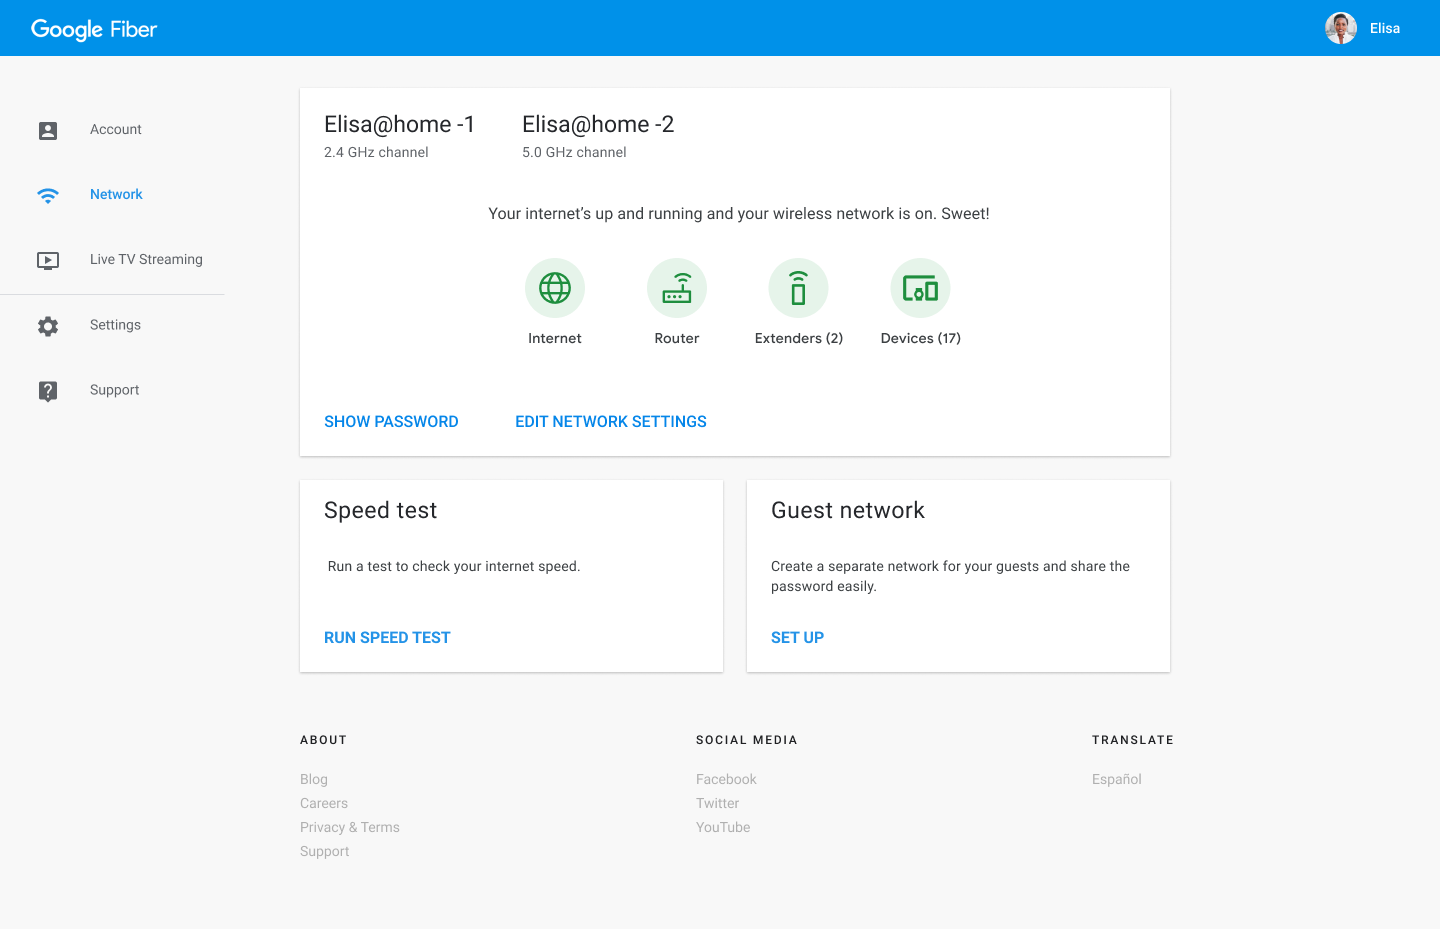
Task: Click 'Run a test to check' description
Action: point(454,566)
